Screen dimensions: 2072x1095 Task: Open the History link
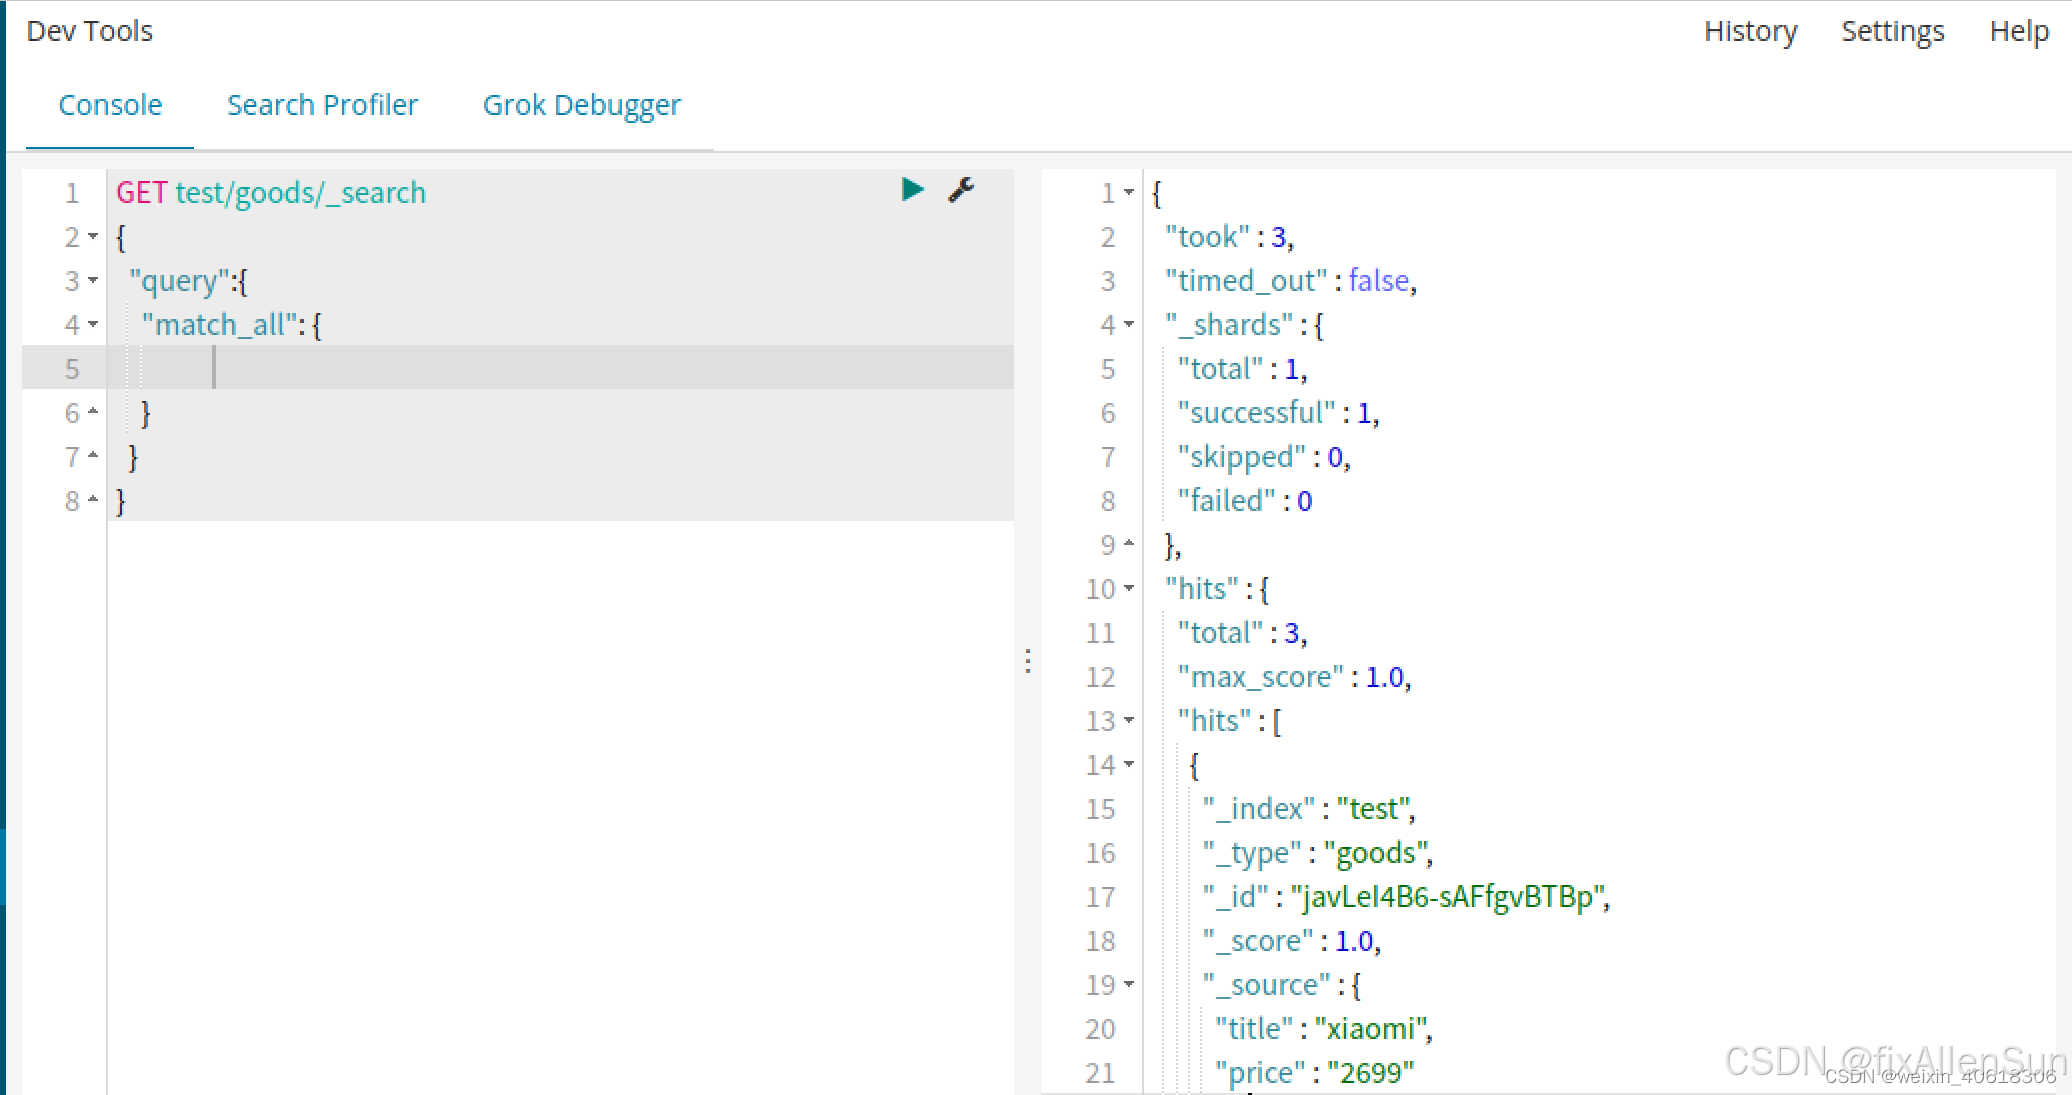point(1750,32)
